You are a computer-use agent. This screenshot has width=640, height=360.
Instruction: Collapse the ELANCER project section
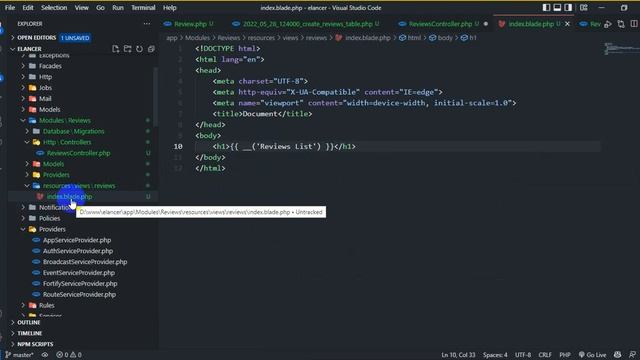pyautogui.click(x=29, y=49)
